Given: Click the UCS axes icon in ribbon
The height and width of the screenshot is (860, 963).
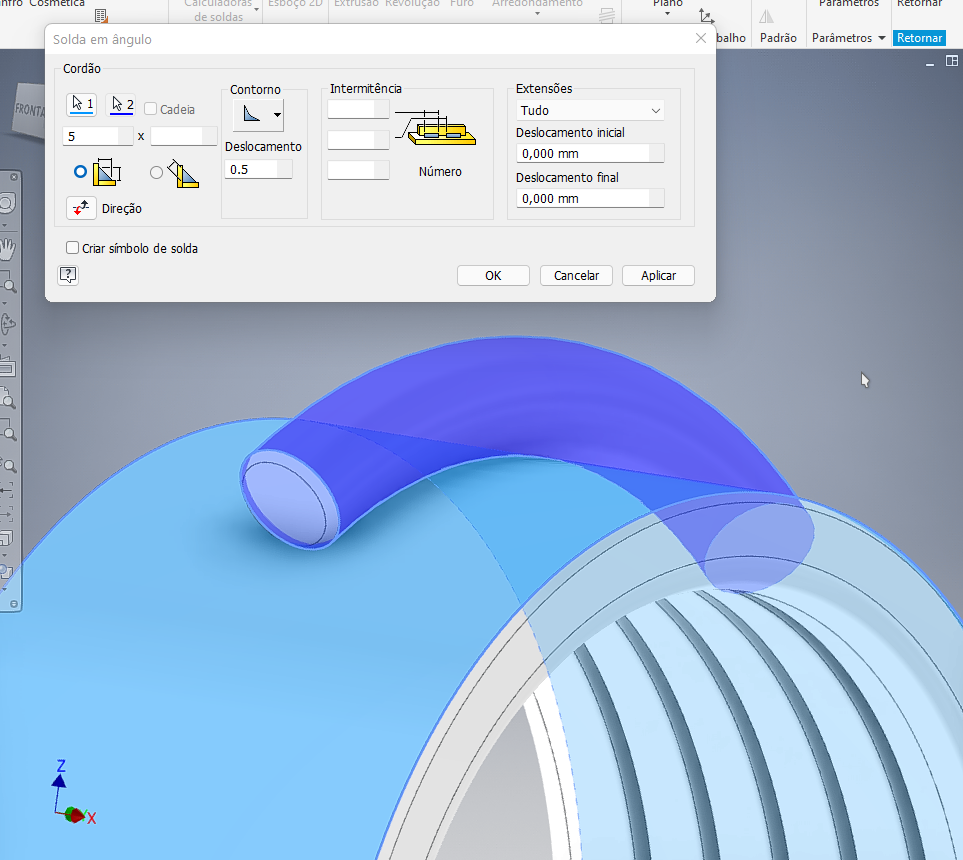Looking at the screenshot, I should [x=706, y=17].
